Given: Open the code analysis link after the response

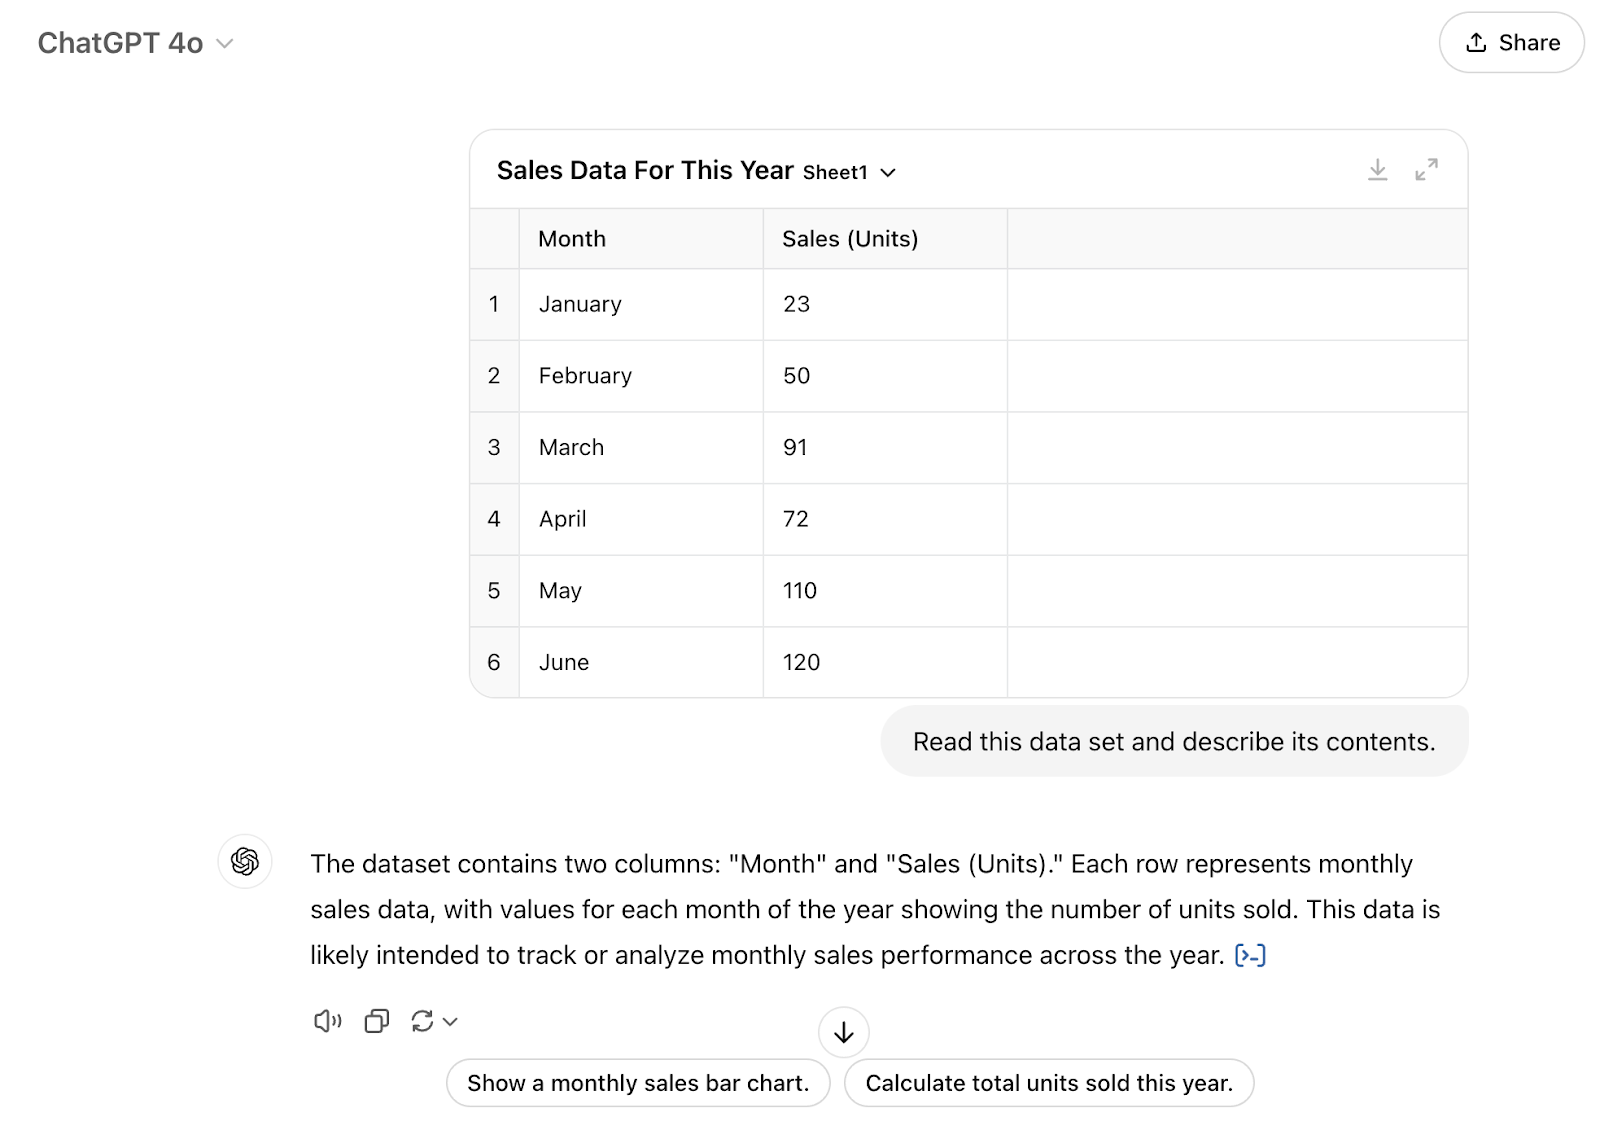Looking at the screenshot, I should click(1251, 955).
